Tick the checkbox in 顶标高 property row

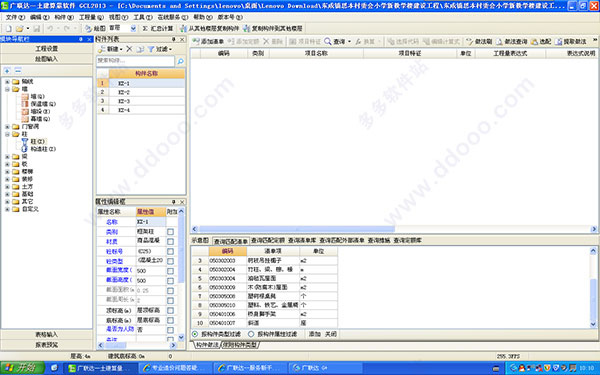click(170, 310)
